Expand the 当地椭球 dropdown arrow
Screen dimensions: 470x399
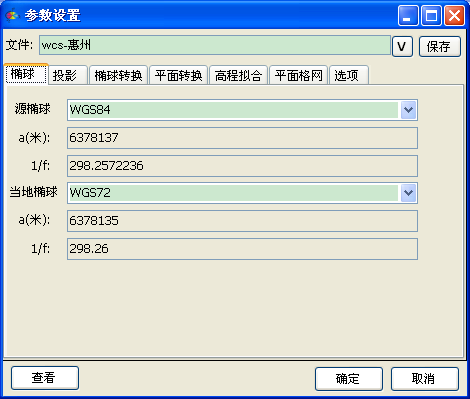coord(408,193)
